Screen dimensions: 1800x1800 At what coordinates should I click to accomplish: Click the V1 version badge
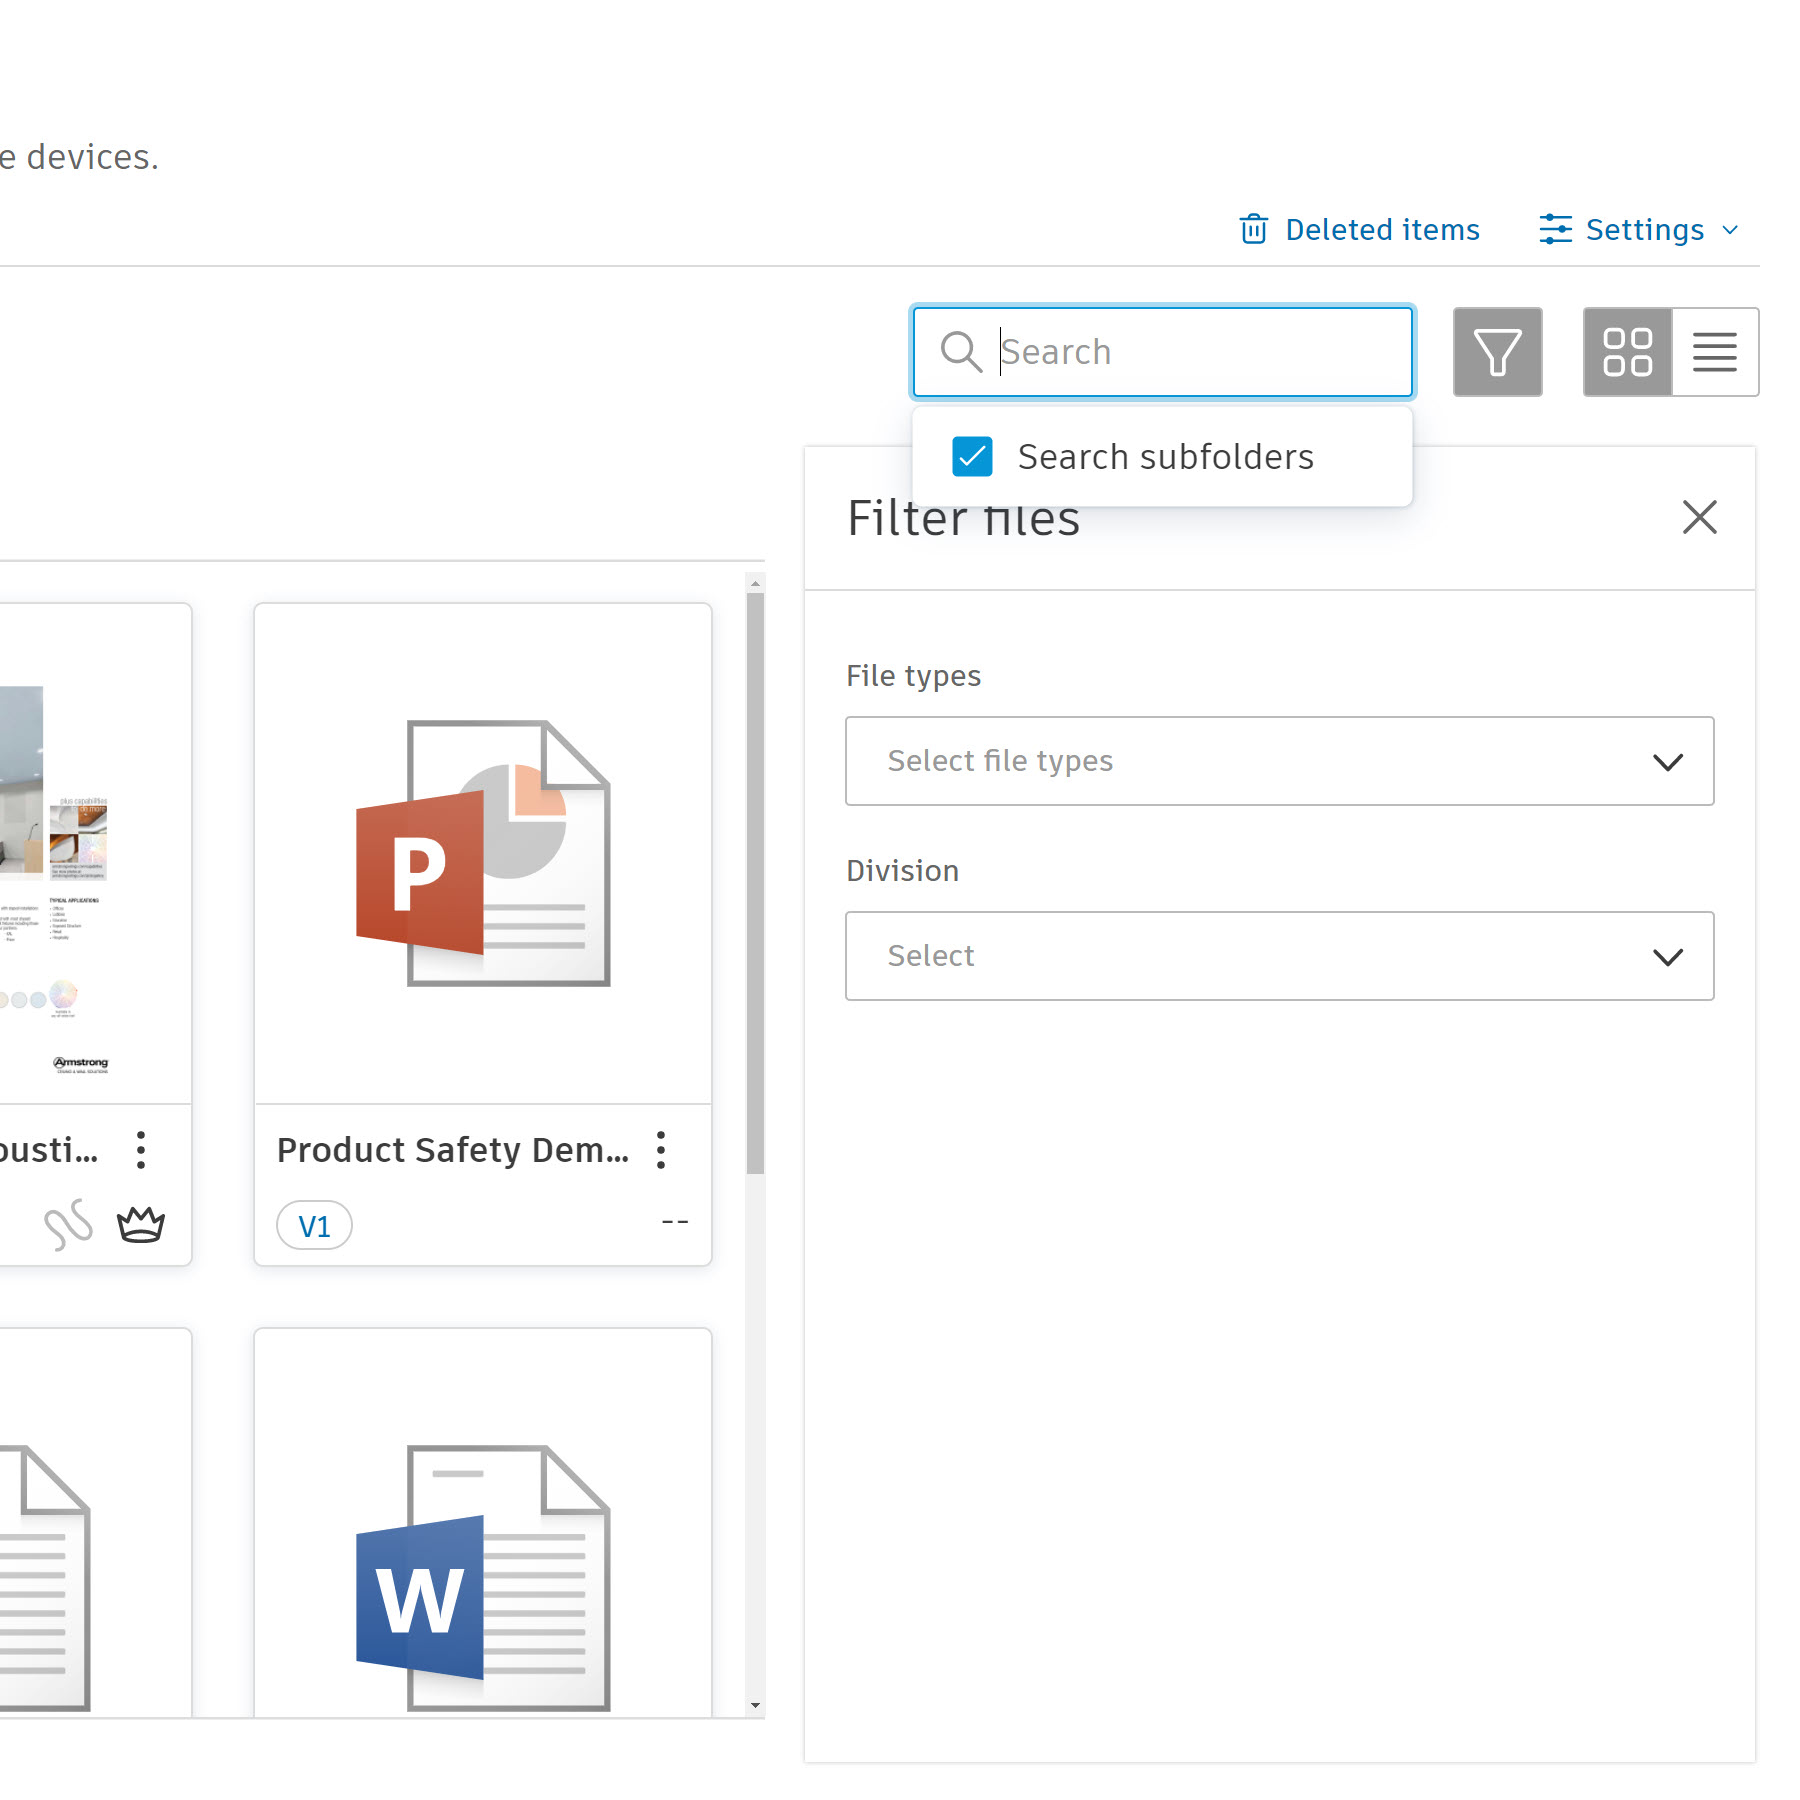coord(314,1226)
